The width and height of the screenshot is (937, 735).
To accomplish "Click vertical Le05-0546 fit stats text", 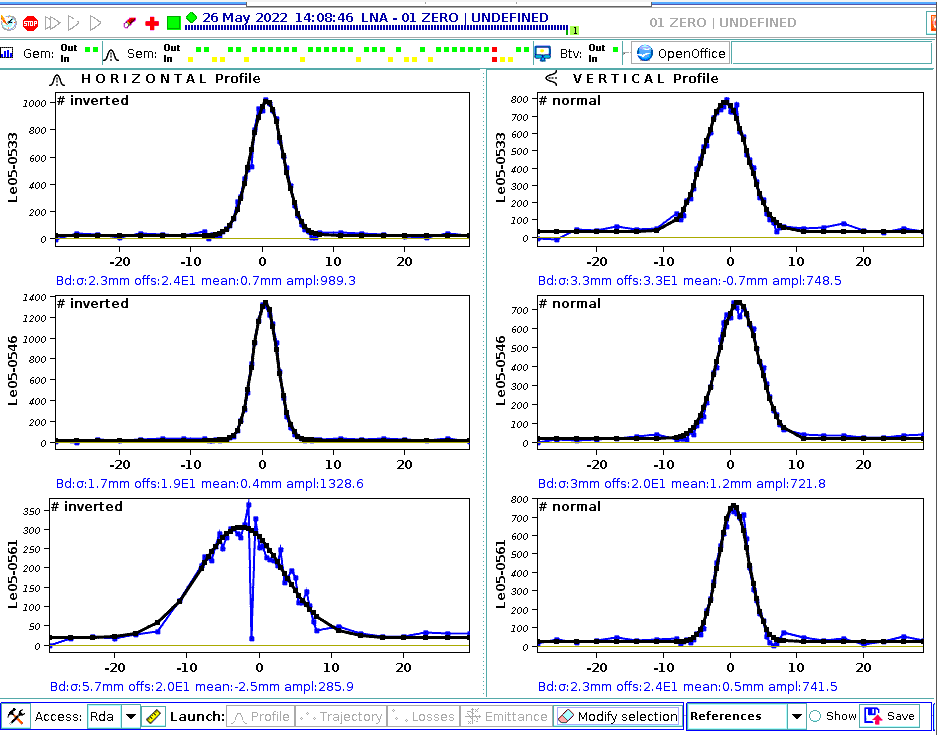I will (x=682, y=483).
